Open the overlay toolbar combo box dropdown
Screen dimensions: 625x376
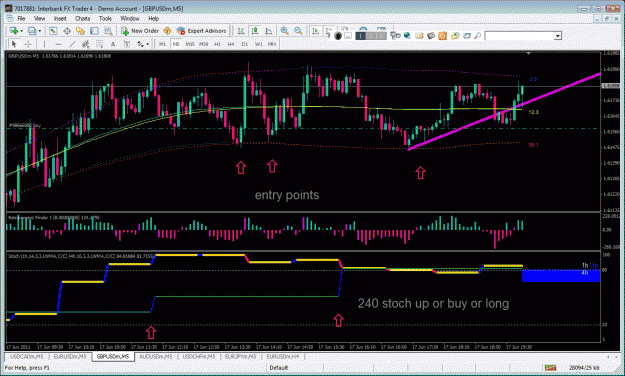pos(558,36)
